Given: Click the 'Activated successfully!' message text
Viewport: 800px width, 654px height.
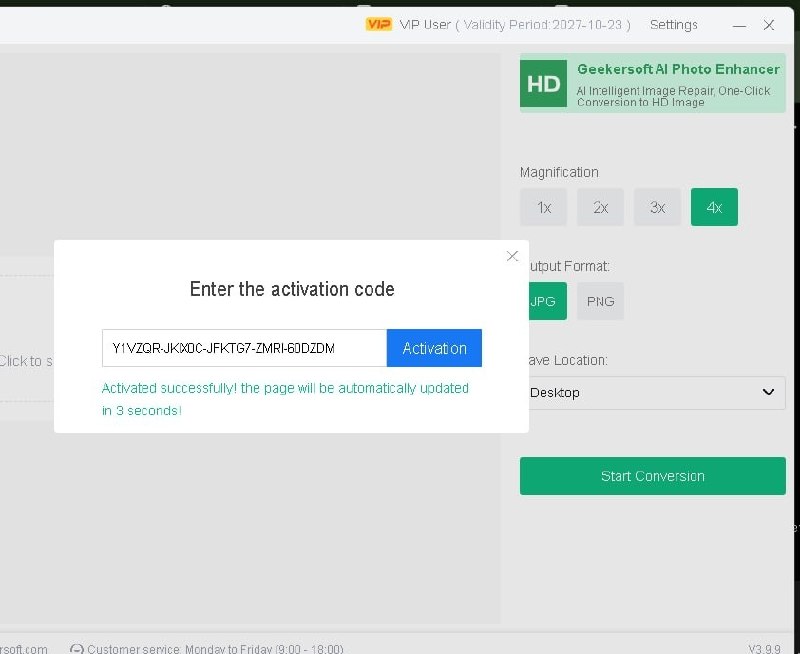Looking at the screenshot, I should [285, 399].
